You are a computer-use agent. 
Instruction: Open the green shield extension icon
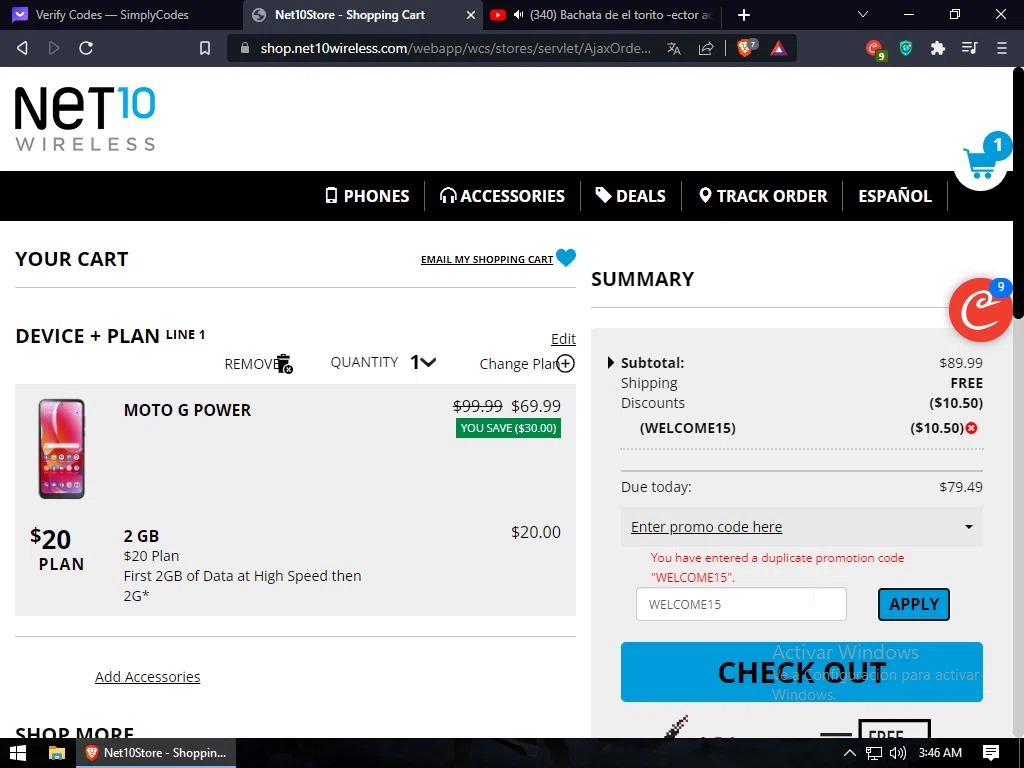pos(906,48)
